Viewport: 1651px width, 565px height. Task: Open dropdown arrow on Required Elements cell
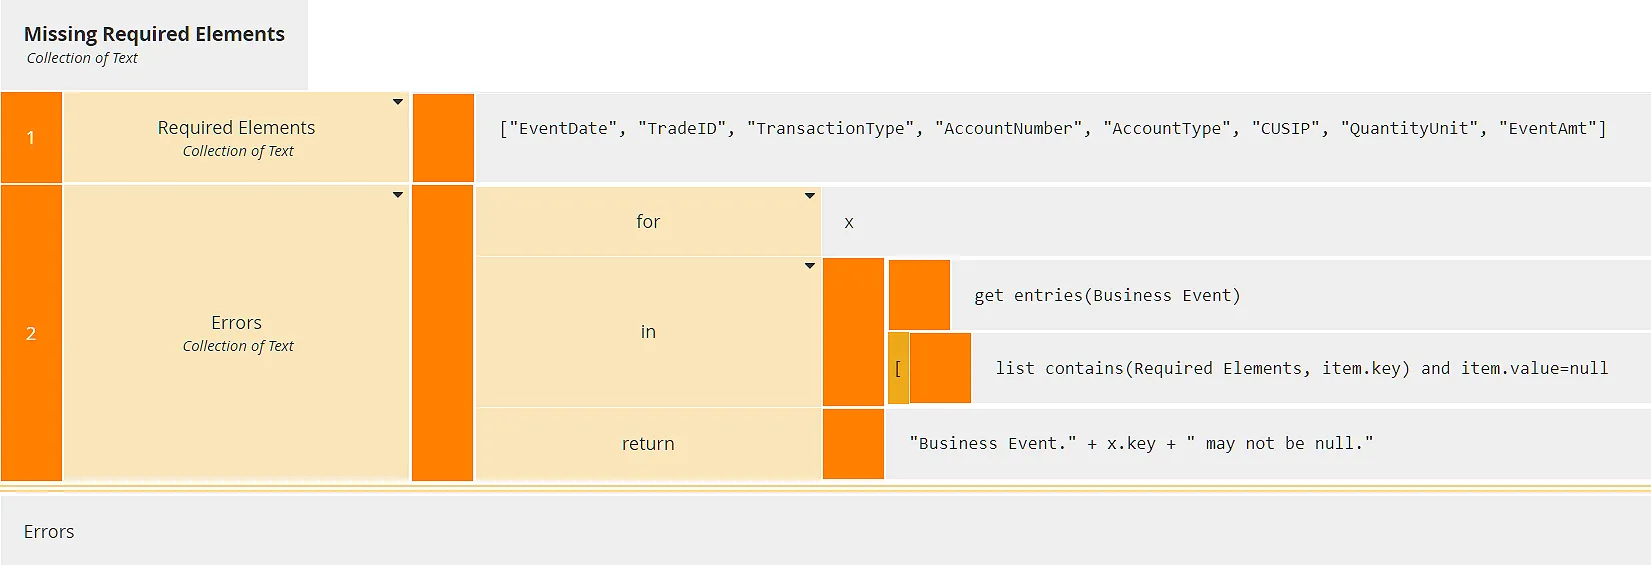pos(398,102)
